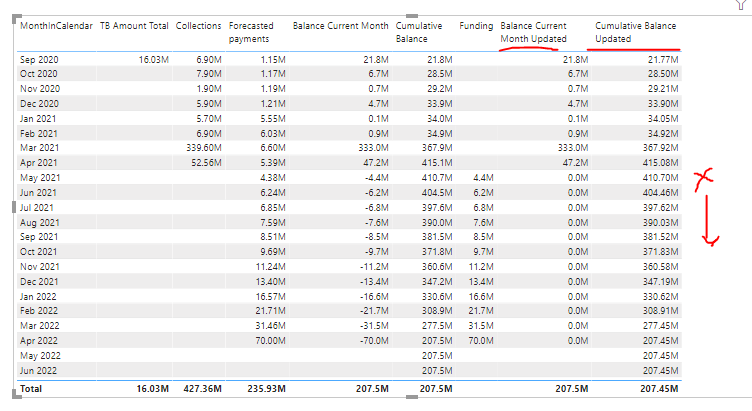Sort by Collections column header
The height and width of the screenshot is (411, 752).
[199, 26]
